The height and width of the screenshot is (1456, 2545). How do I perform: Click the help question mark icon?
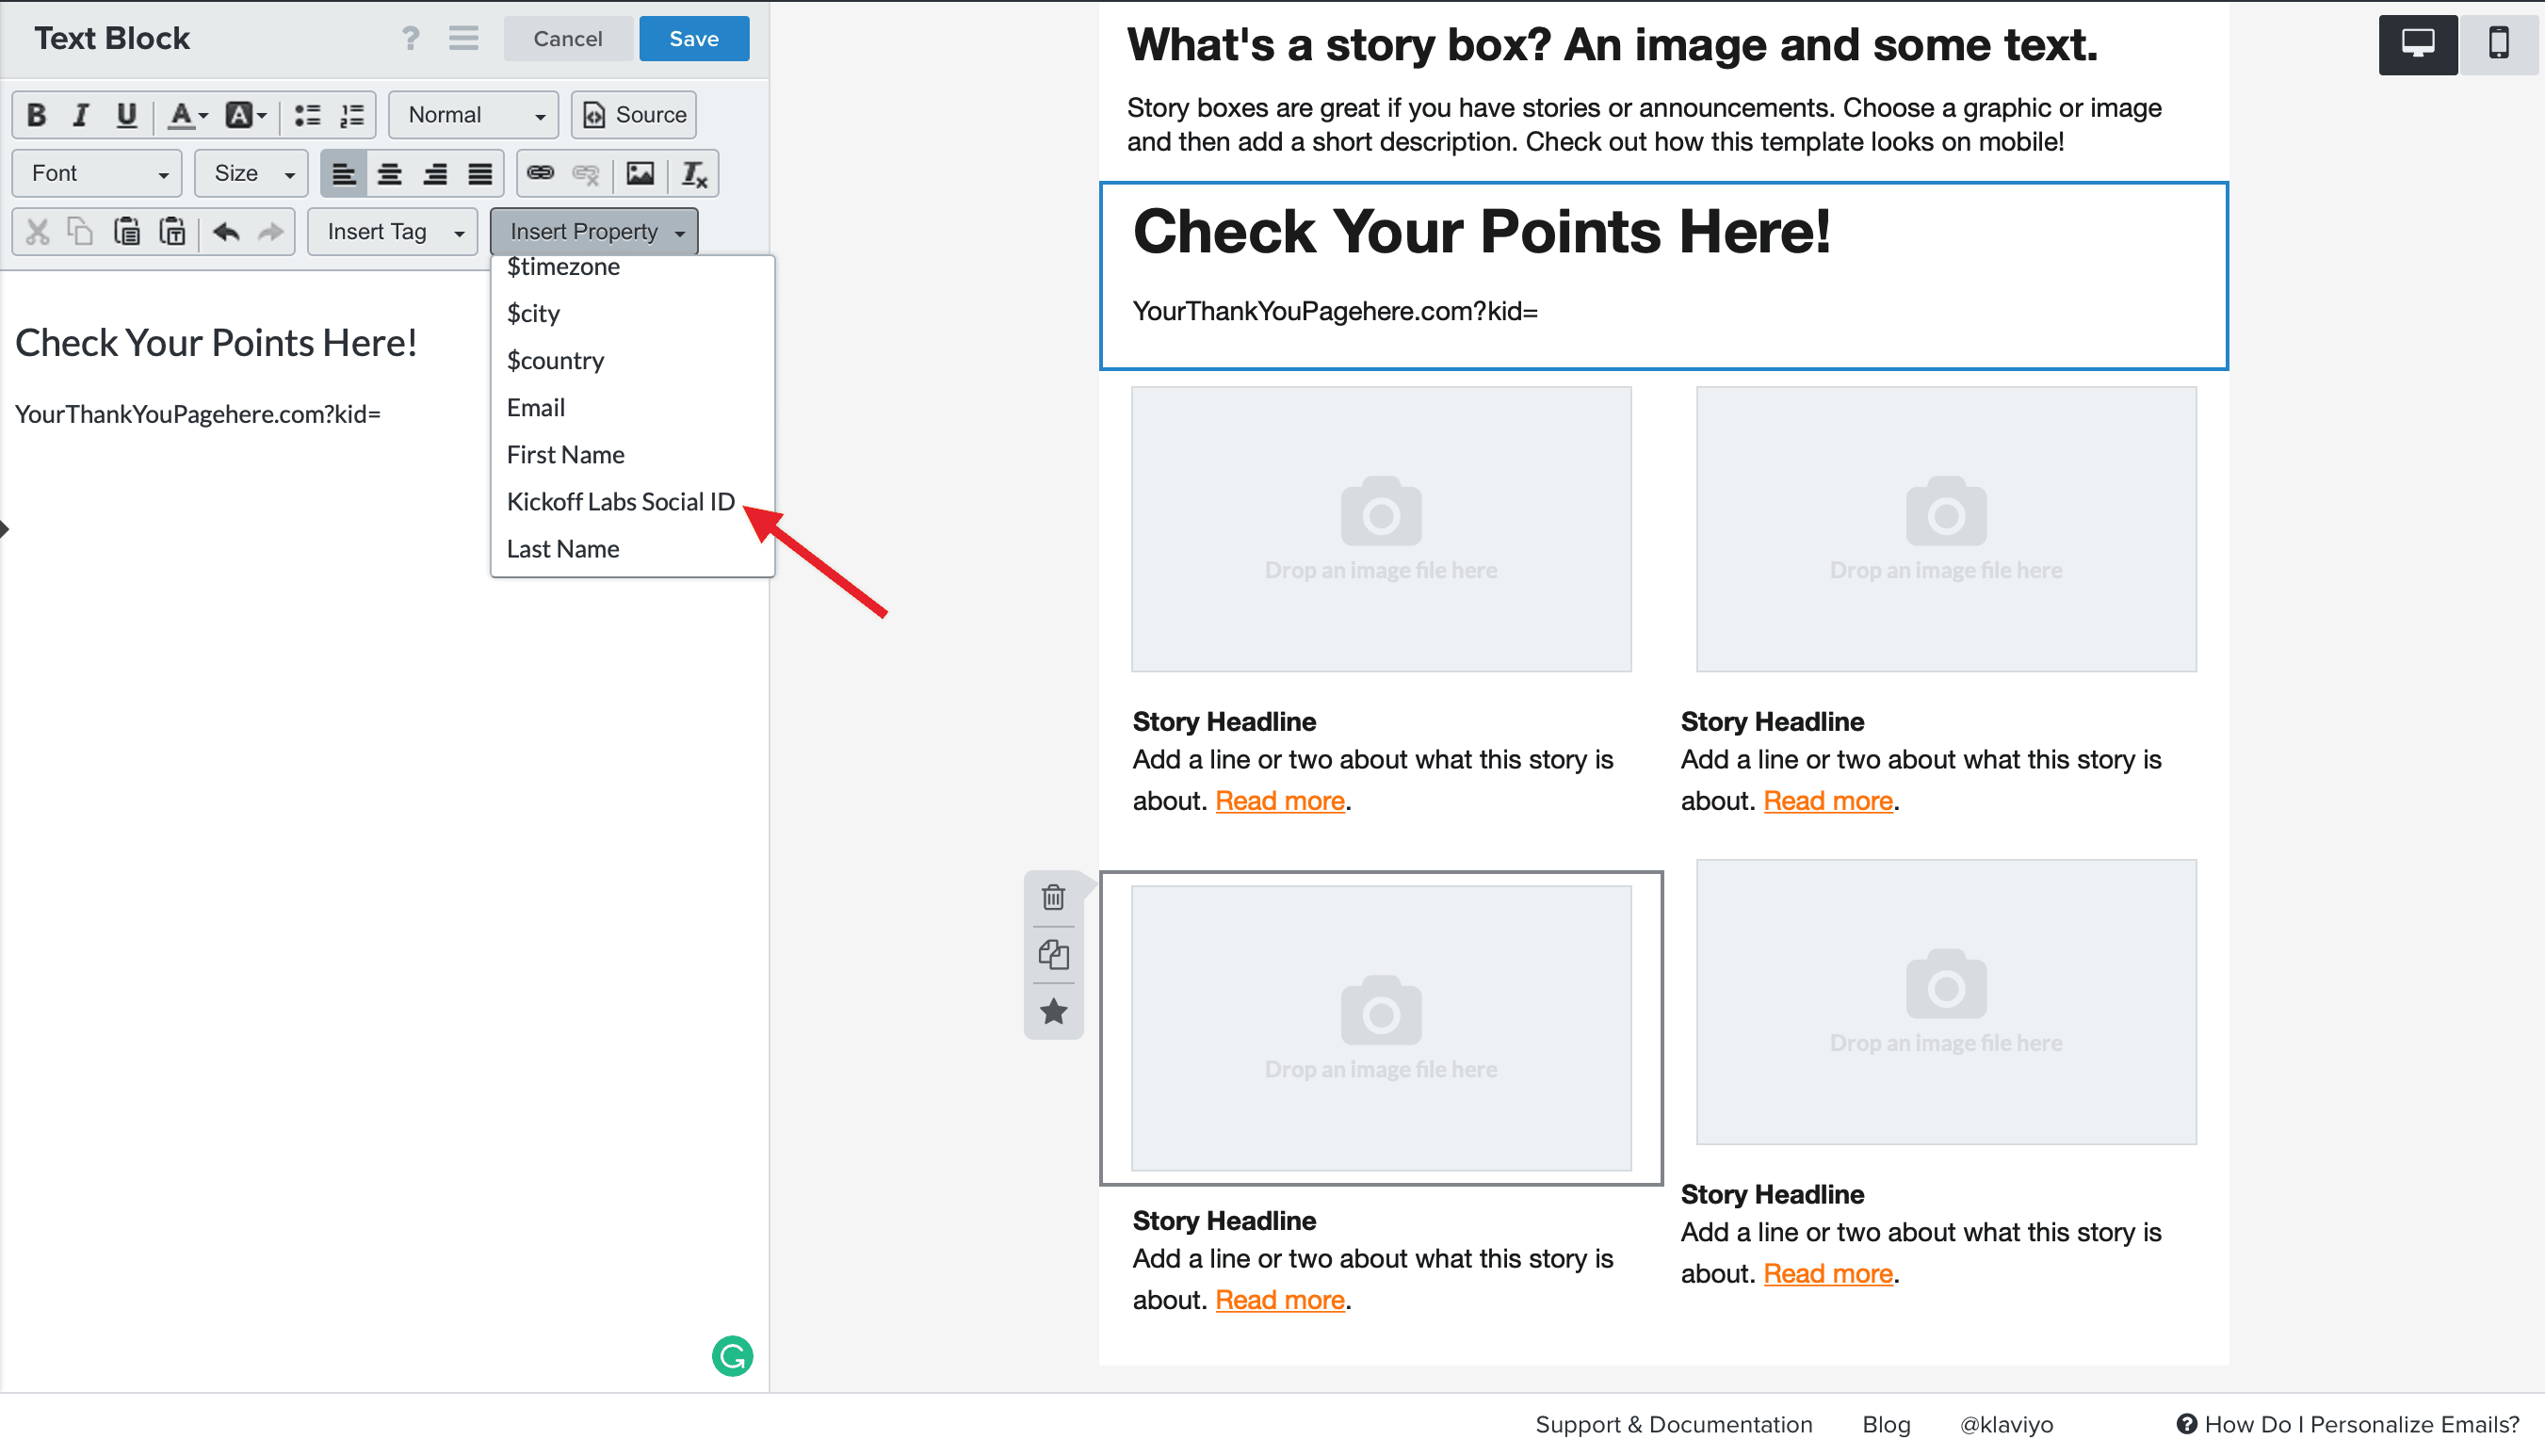point(411,39)
